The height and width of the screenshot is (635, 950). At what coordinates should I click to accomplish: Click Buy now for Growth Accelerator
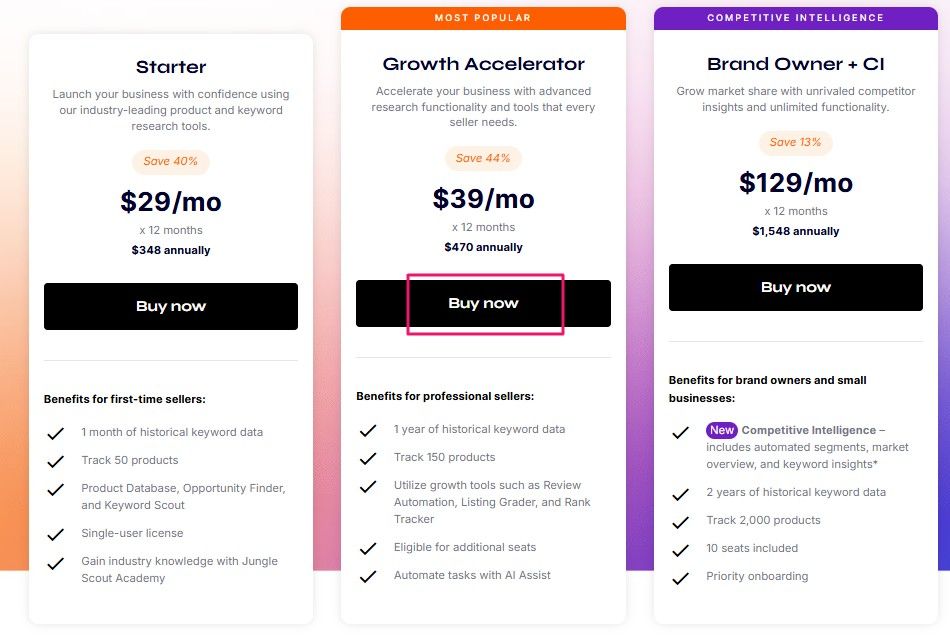pos(483,303)
